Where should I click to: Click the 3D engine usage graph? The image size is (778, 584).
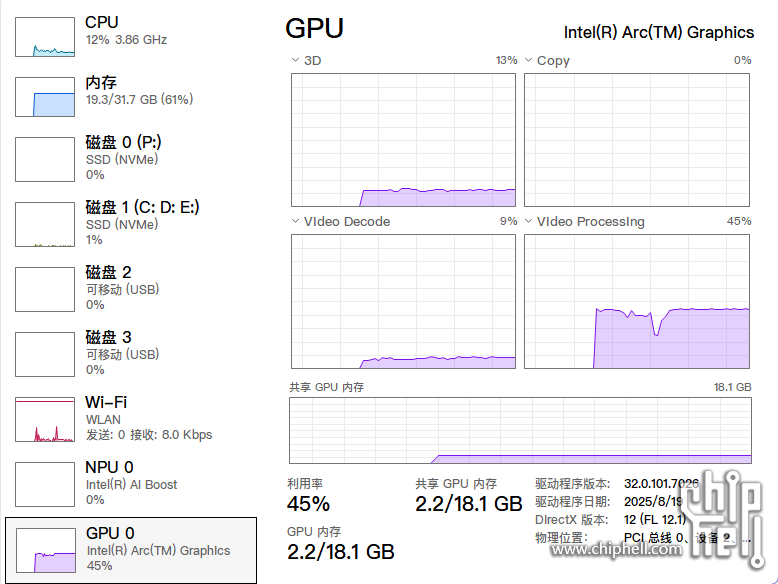tap(403, 140)
